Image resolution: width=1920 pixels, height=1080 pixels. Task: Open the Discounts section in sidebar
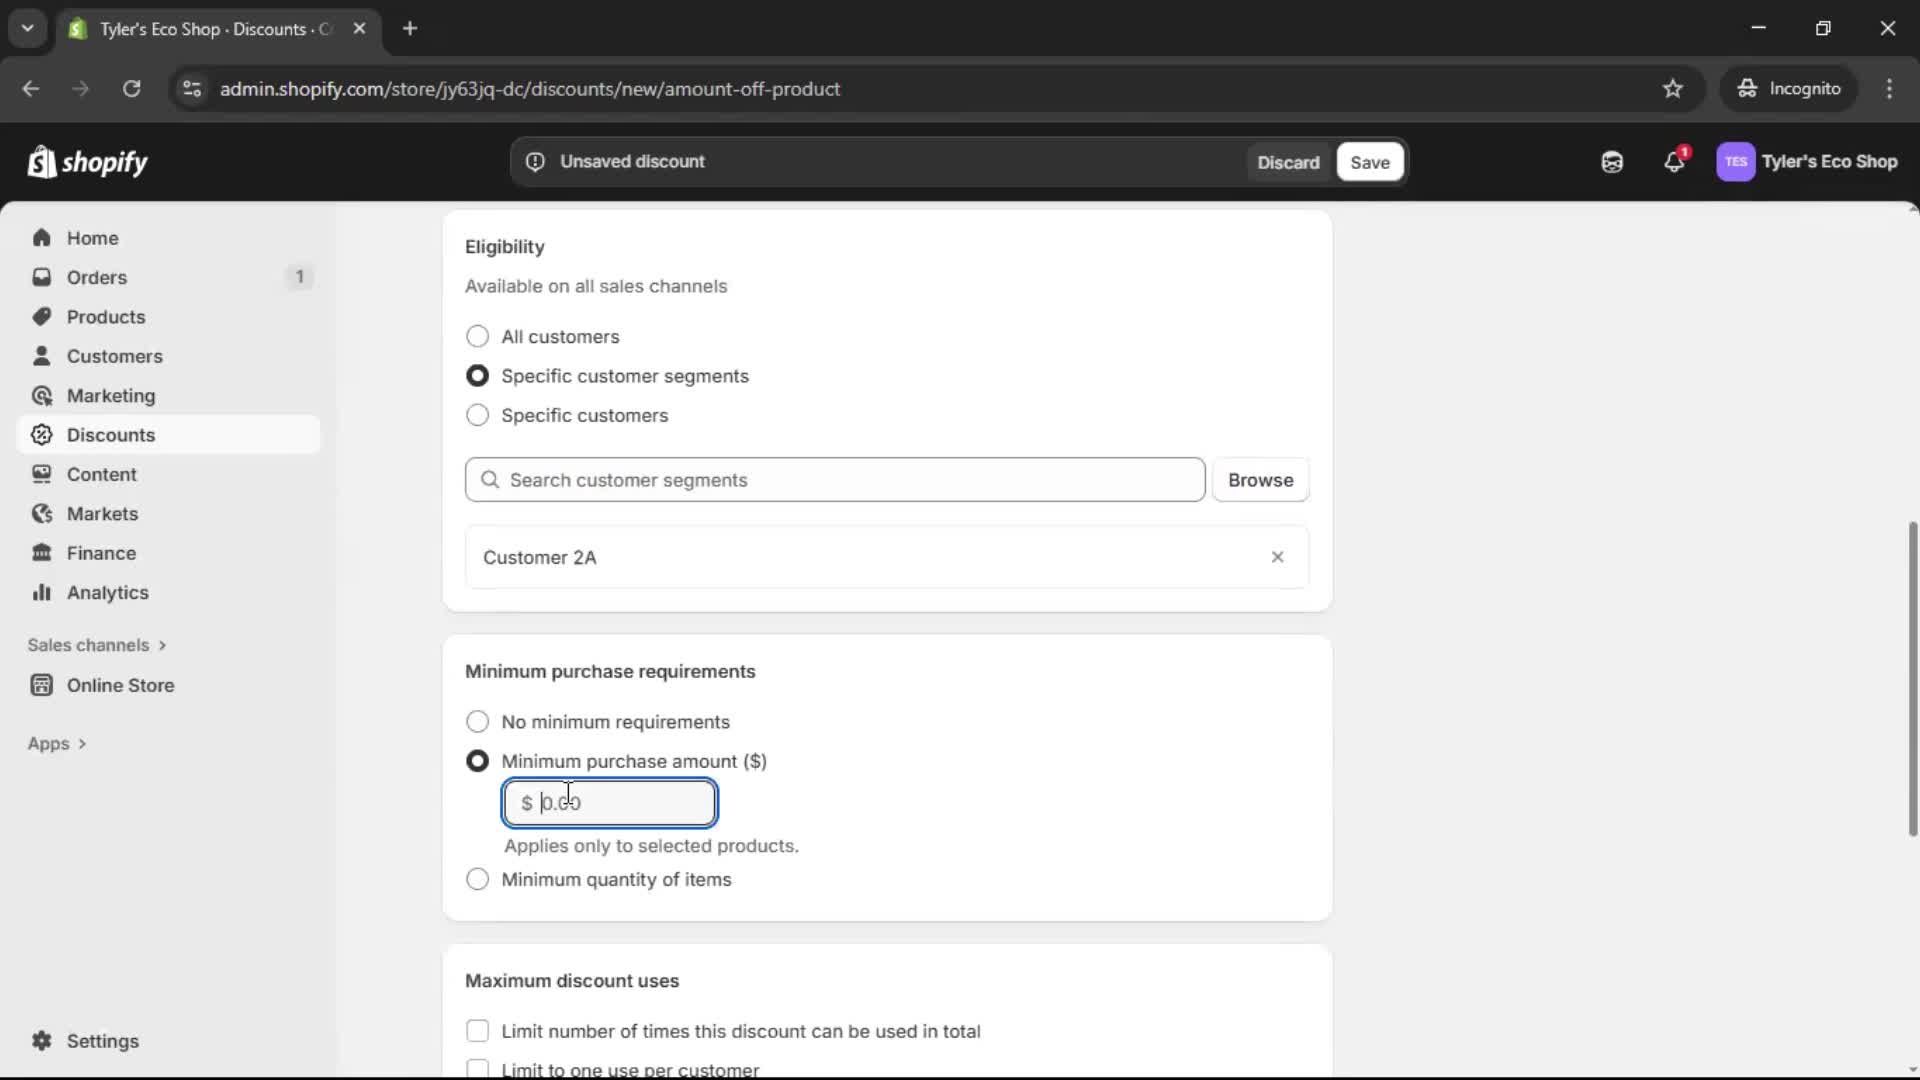tap(110, 434)
